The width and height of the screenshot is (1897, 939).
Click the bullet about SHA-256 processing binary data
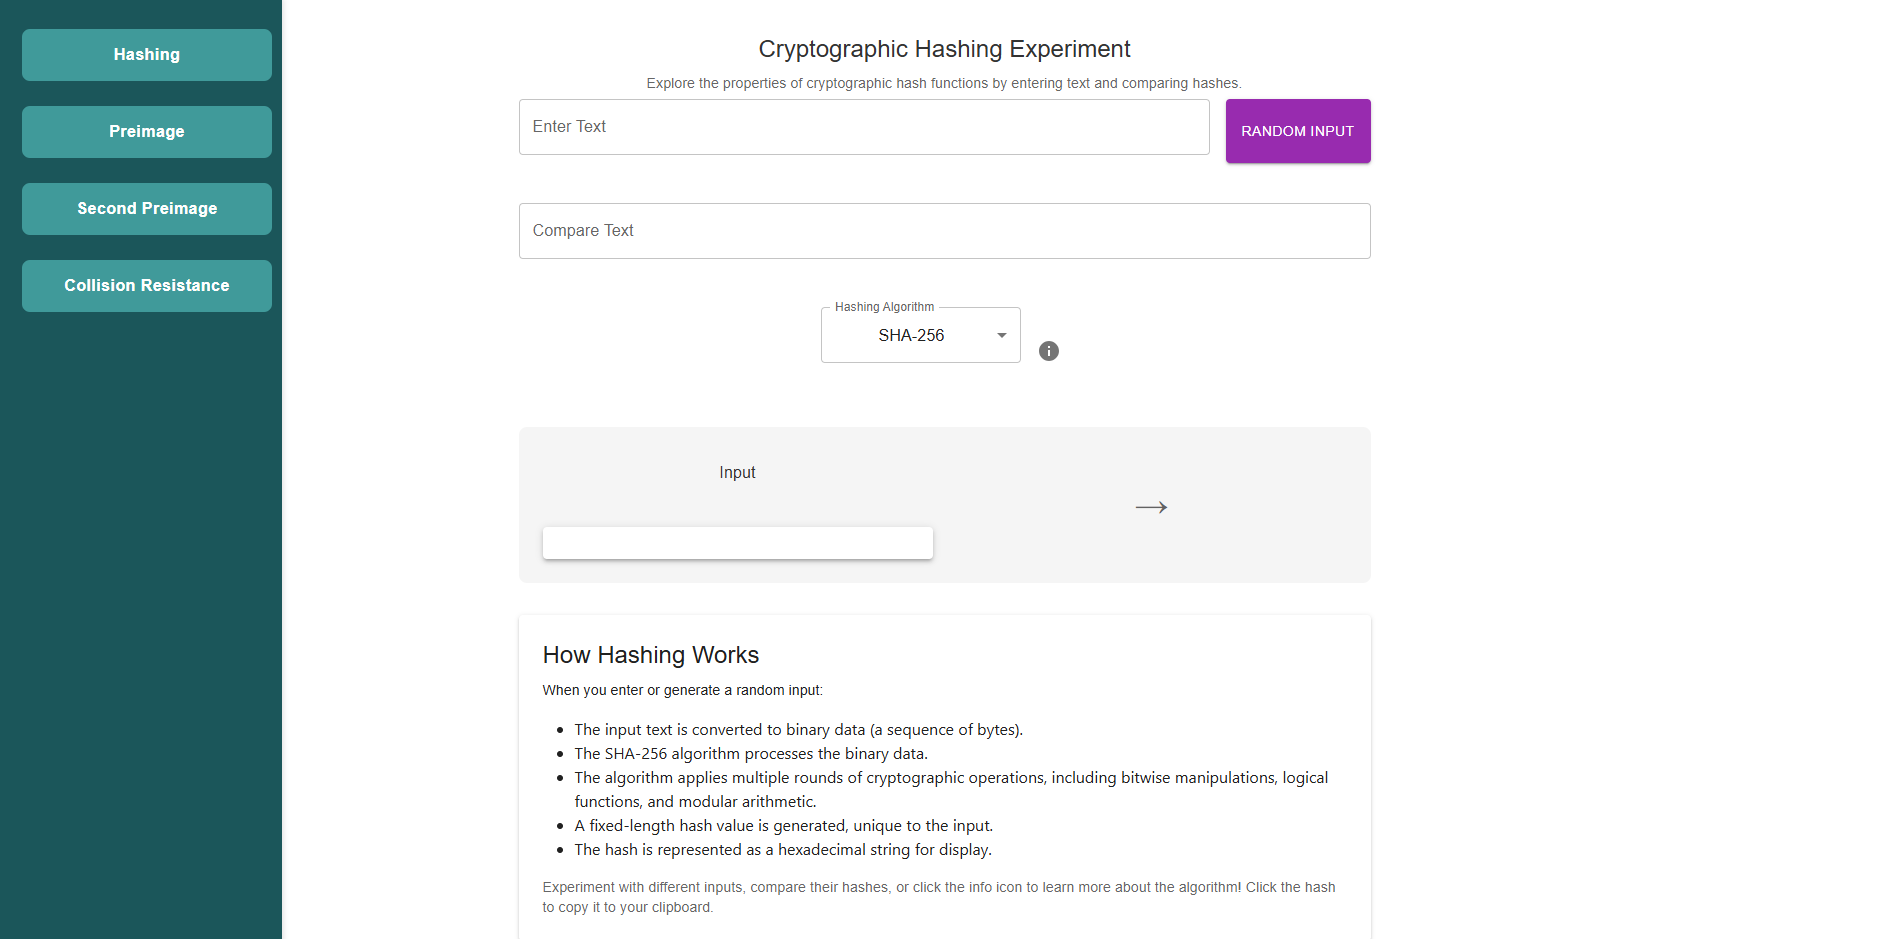tap(750, 754)
